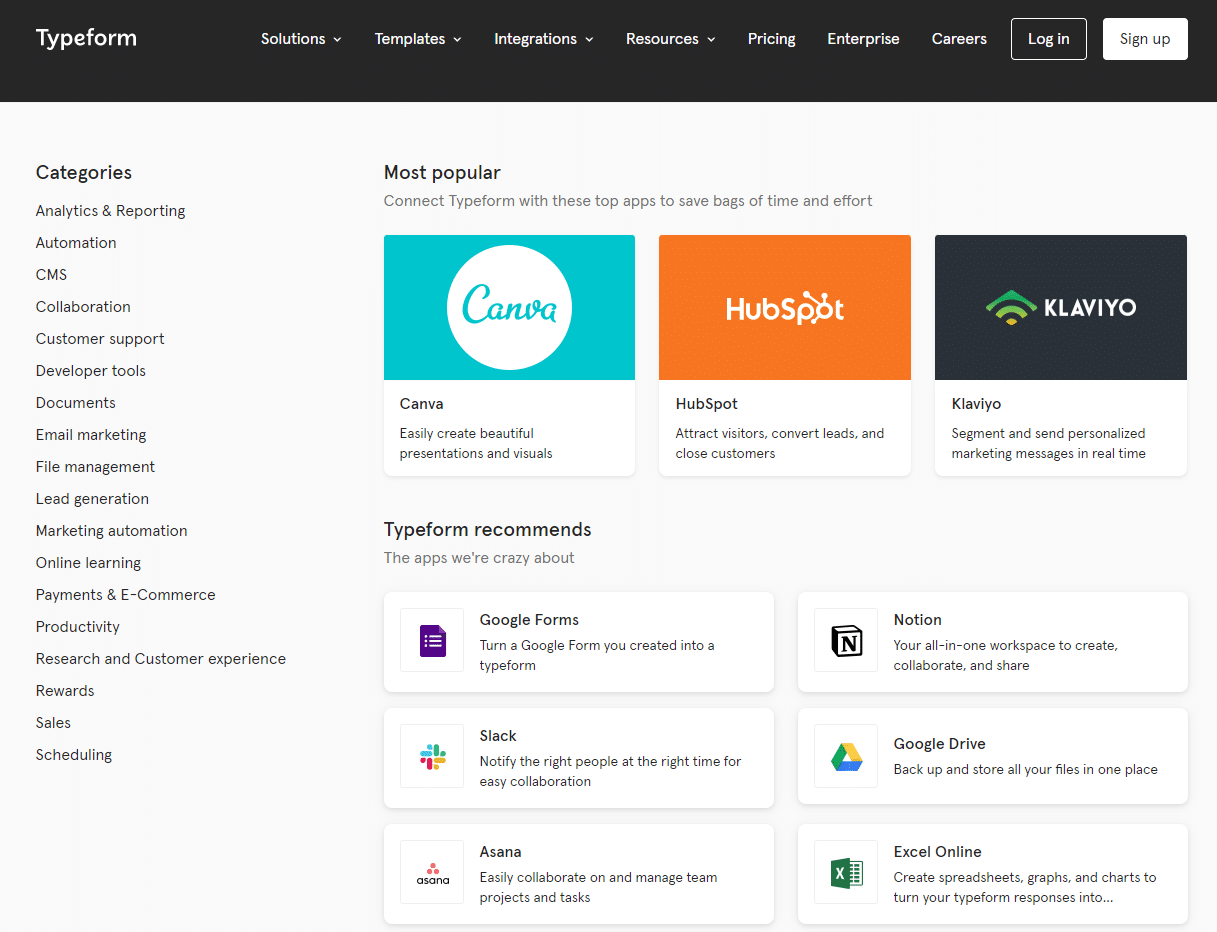1217x932 pixels.
Task: Click 'Attract visitors, convert leads' description
Action: pyautogui.click(x=780, y=444)
